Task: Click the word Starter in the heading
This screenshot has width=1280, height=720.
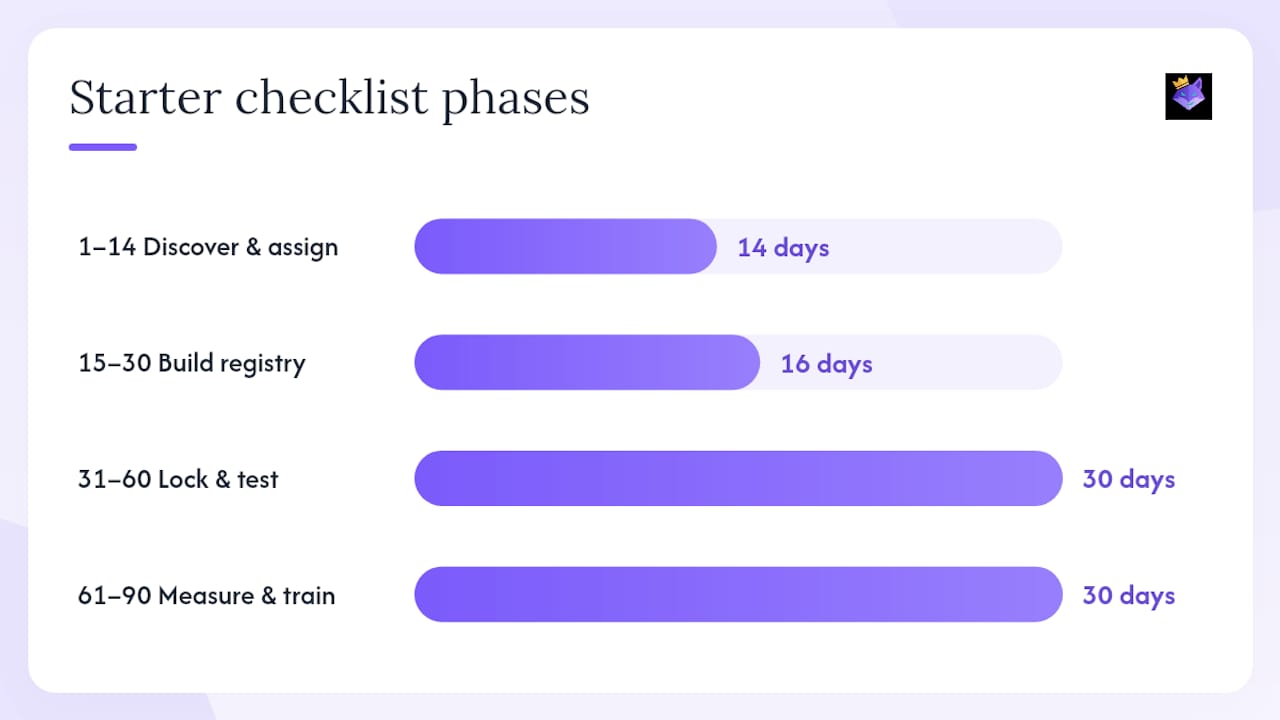Action: 145,98
